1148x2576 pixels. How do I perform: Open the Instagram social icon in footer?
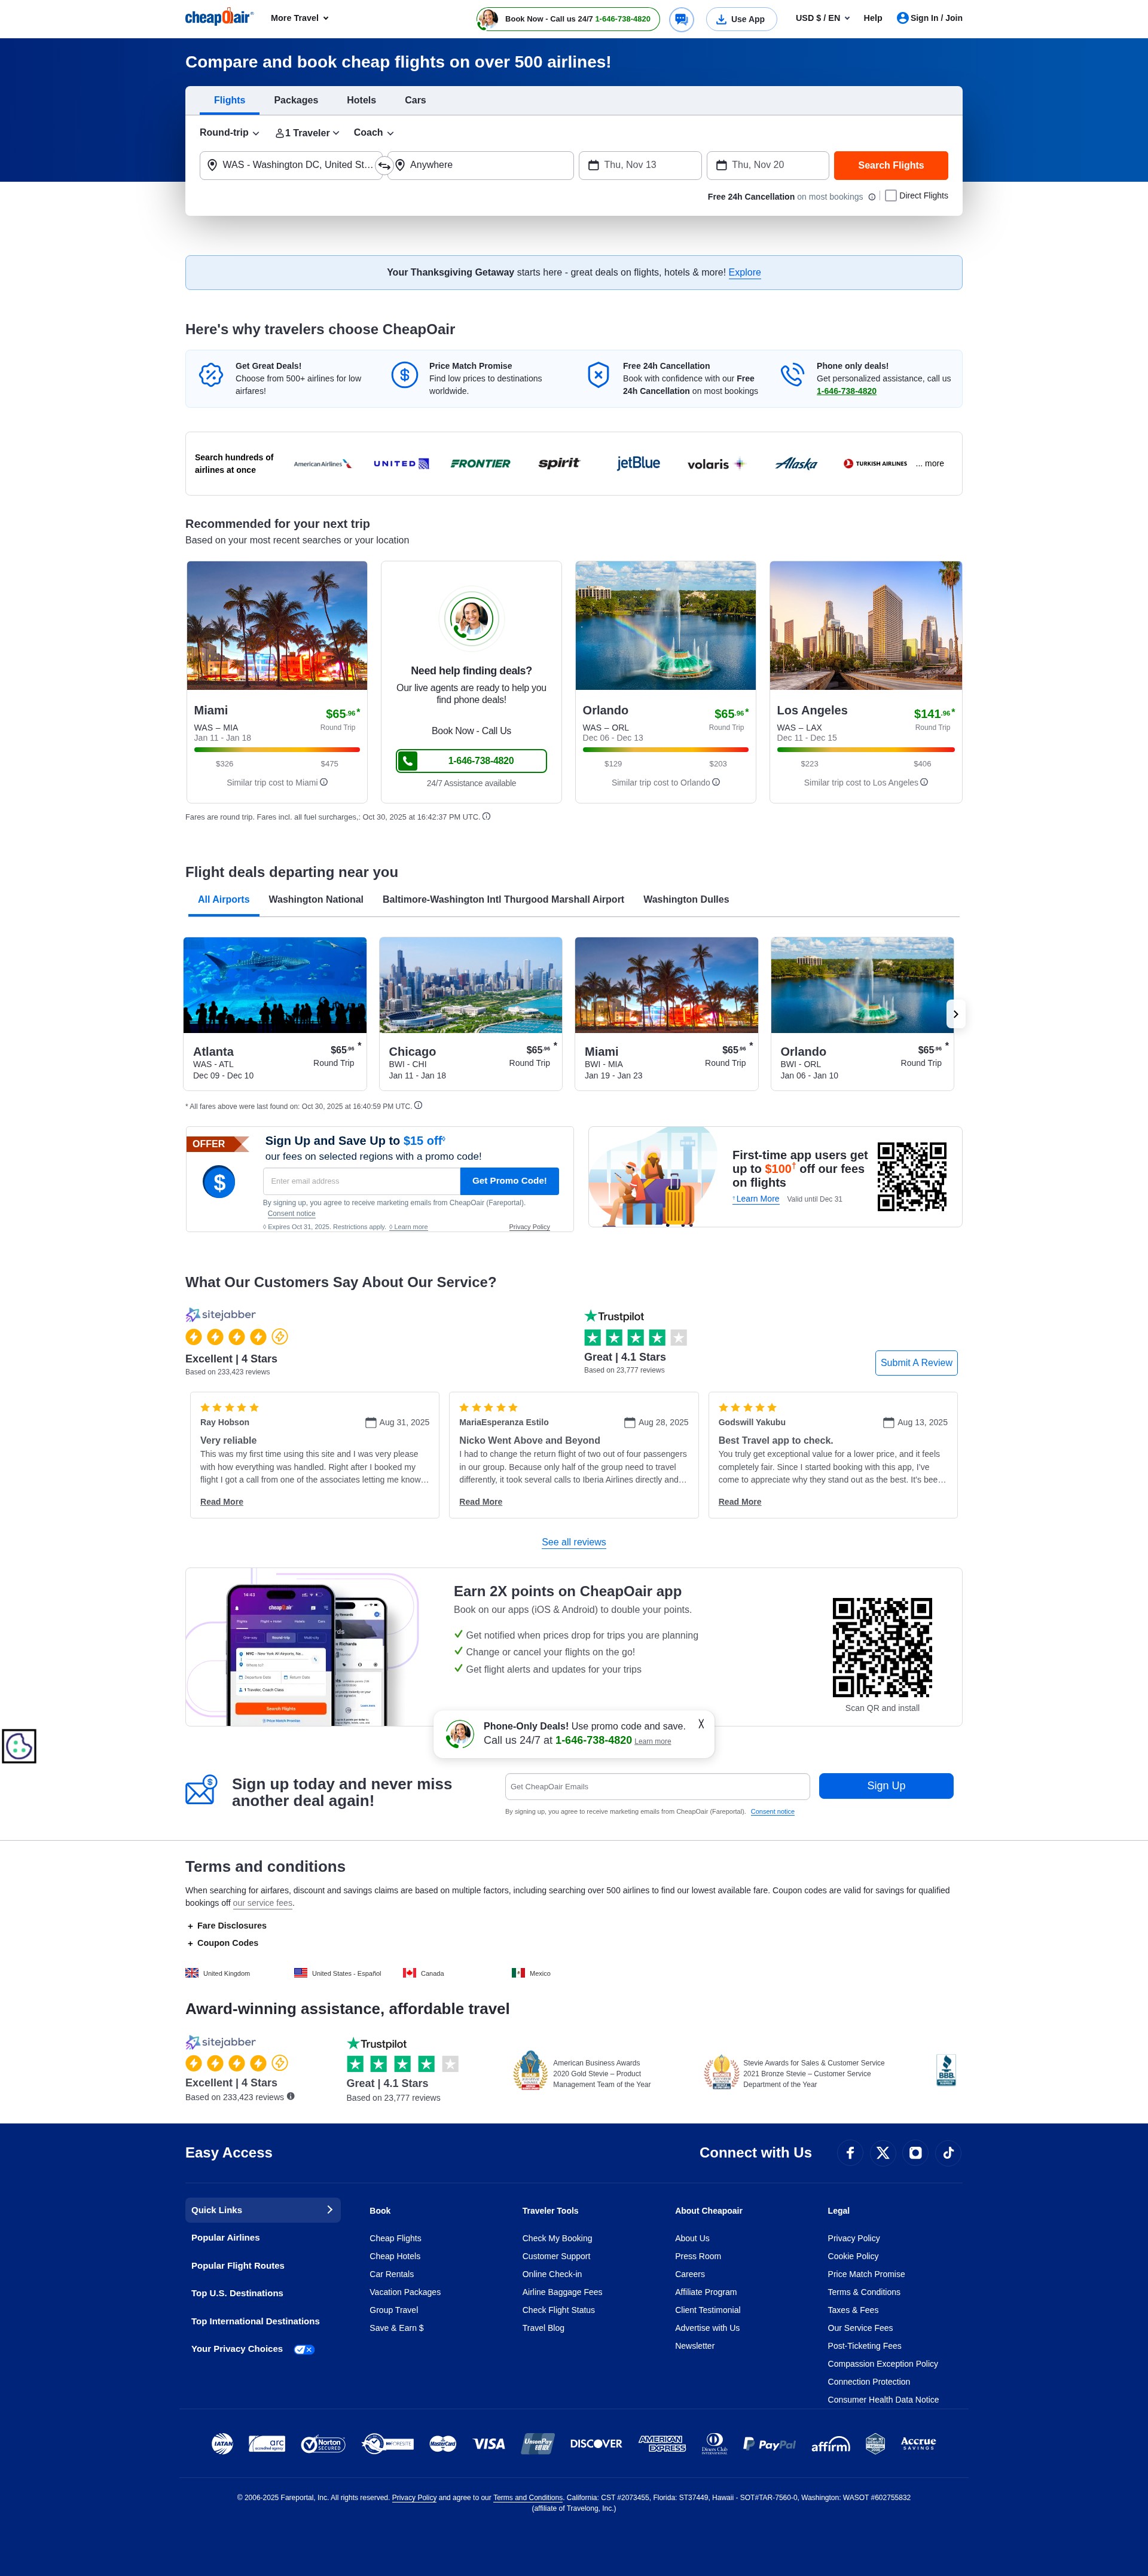click(x=915, y=2153)
